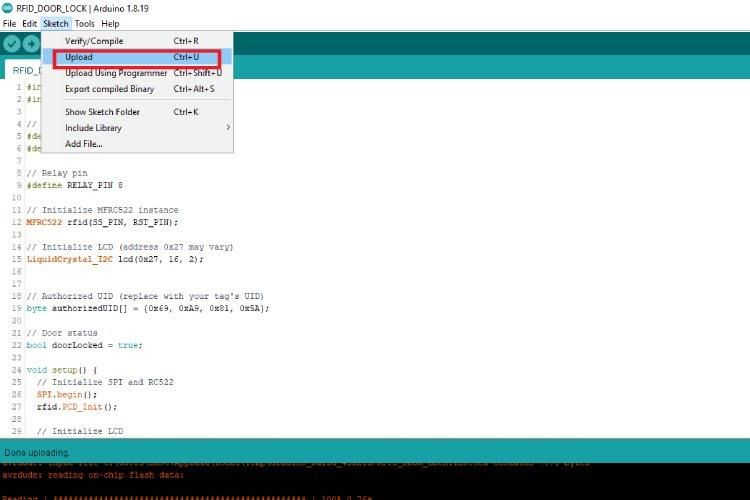Click the 'avrdude: reading on-chip flash data' console line
This screenshot has height=500, width=750.
[93, 475]
